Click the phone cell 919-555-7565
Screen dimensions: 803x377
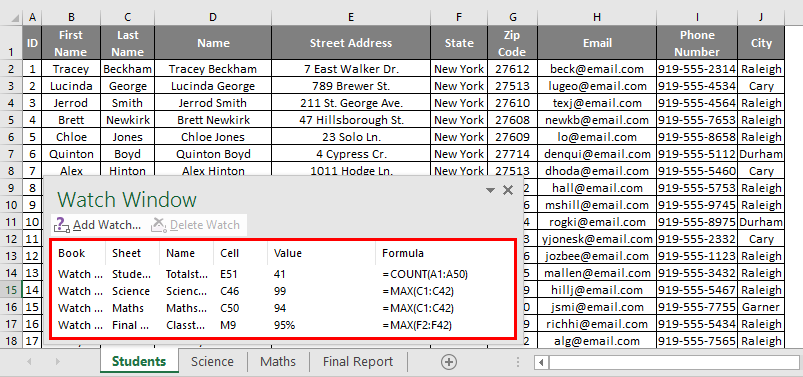[697, 341]
